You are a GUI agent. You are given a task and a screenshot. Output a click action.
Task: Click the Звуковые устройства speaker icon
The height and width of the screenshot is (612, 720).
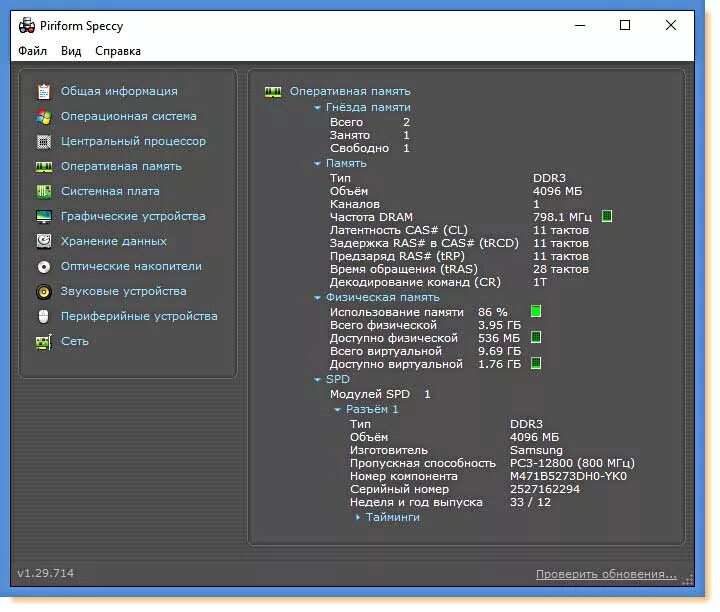tap(44, 292)
